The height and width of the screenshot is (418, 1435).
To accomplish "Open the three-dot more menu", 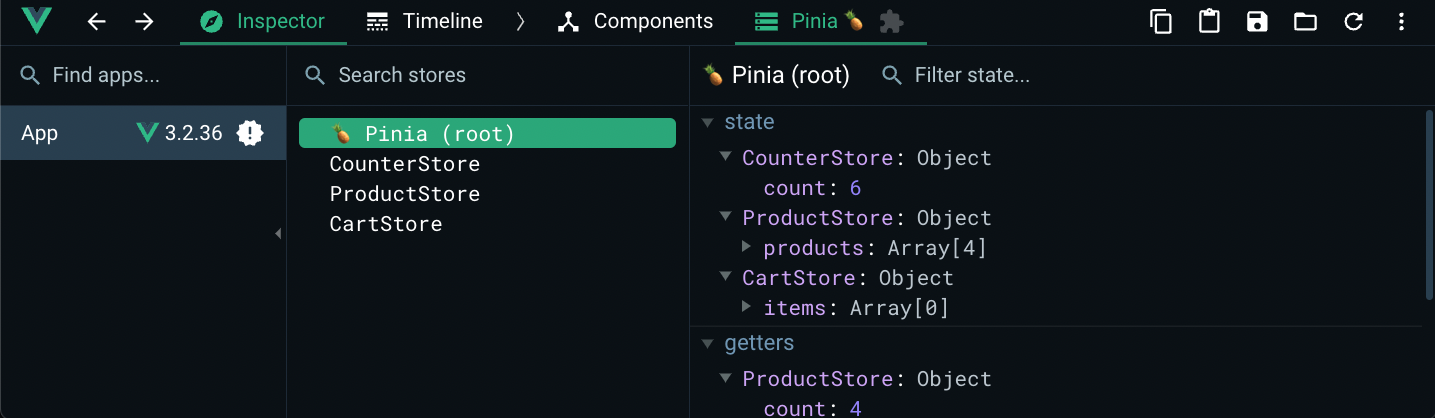I will coord(1401,21).
